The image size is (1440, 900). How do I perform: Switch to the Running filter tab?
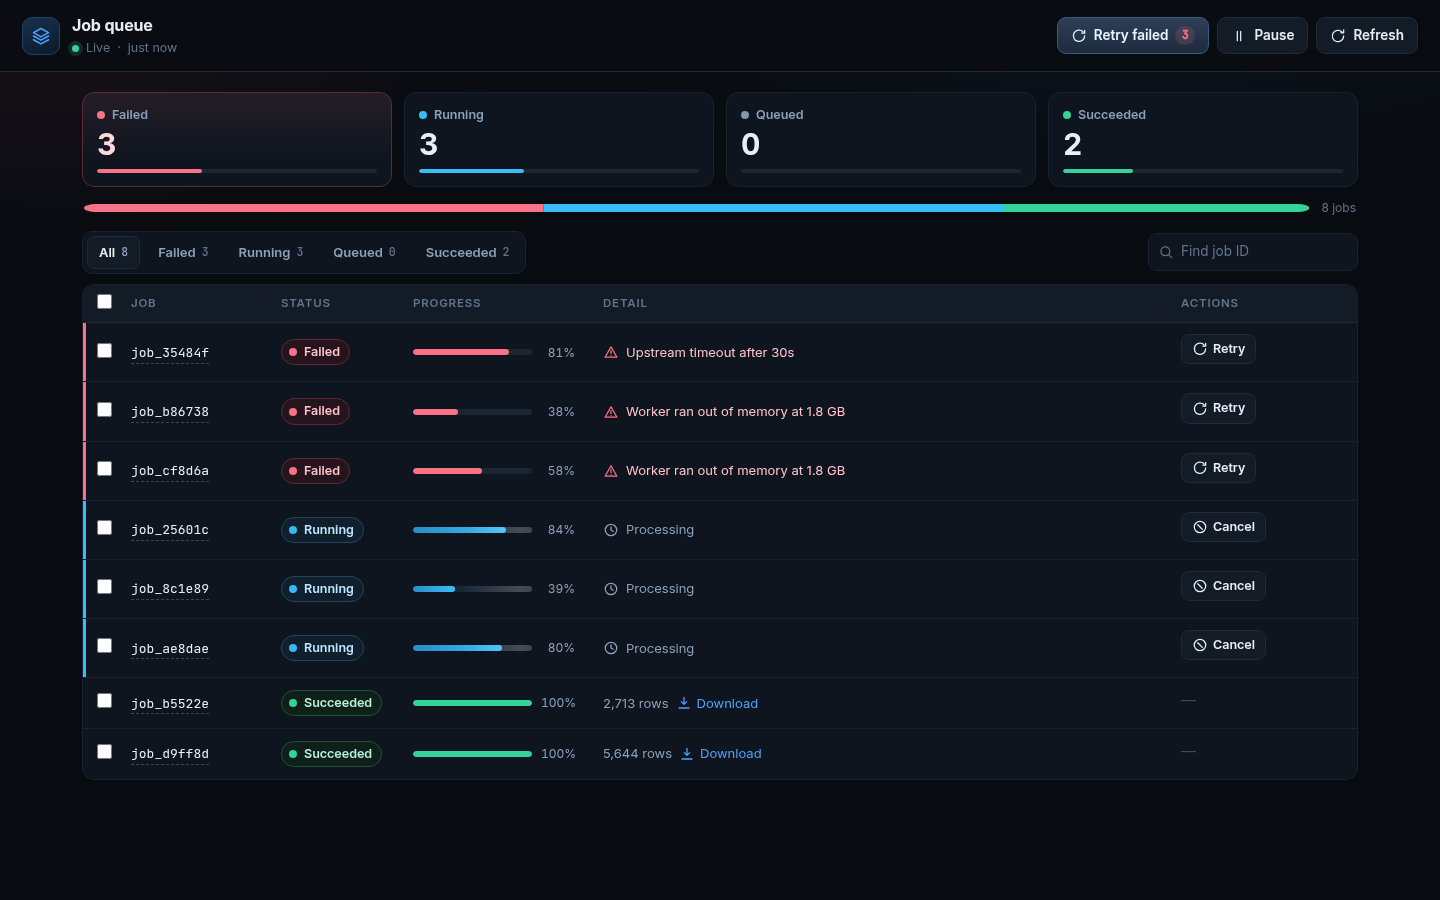(x=270, y=252)
